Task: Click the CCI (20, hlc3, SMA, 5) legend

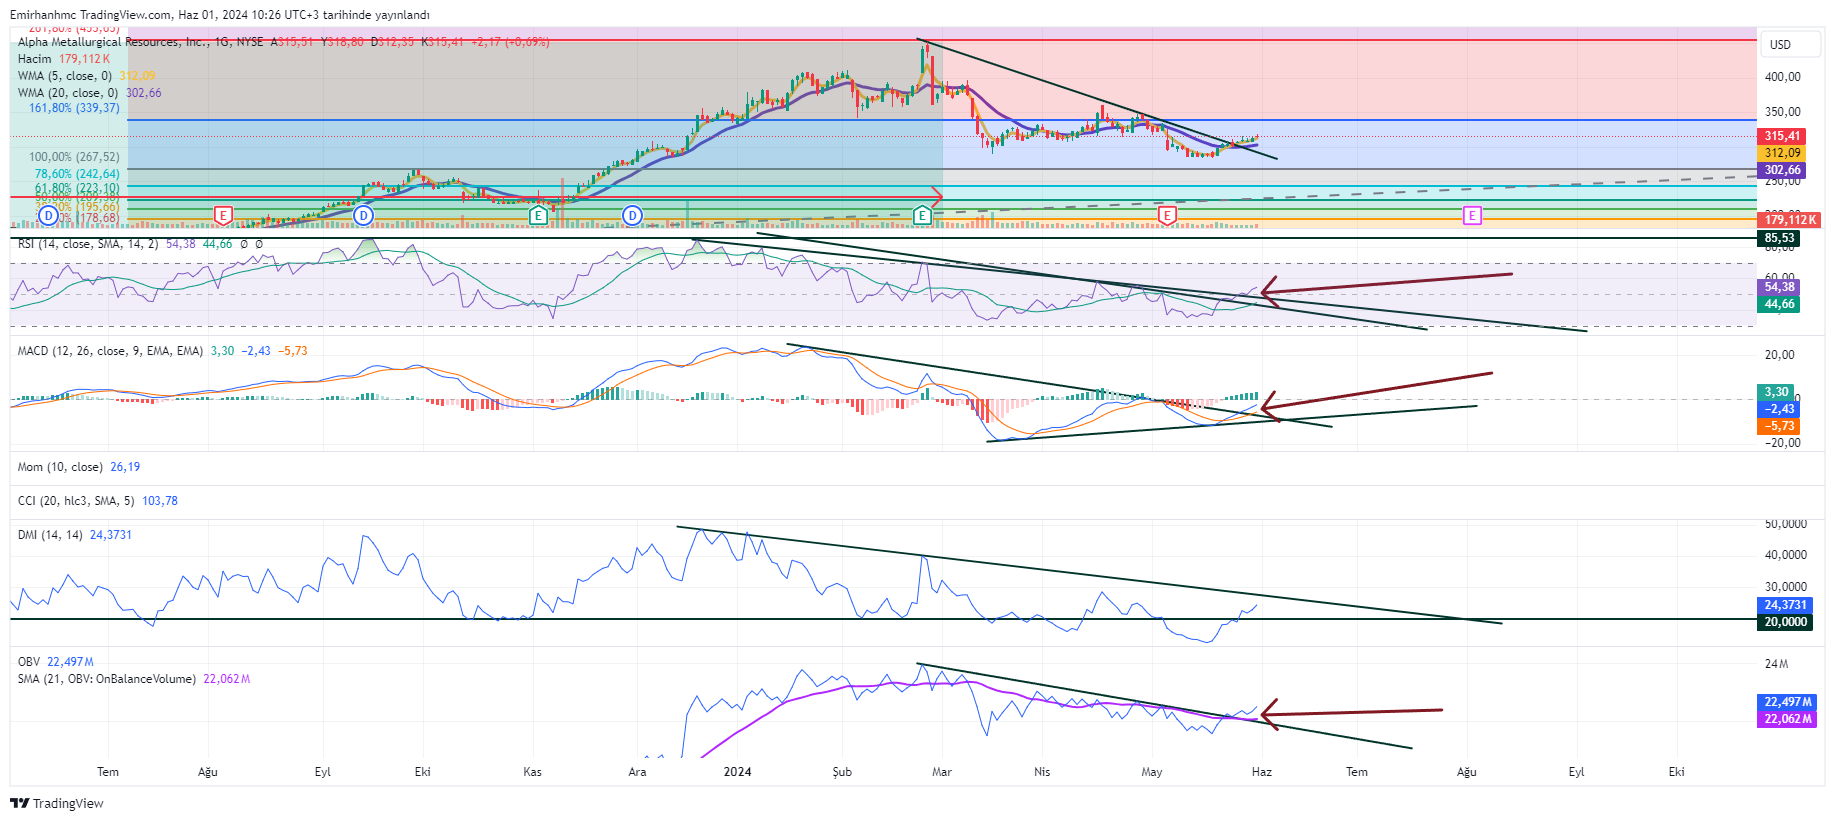Action: click(76, 501)
